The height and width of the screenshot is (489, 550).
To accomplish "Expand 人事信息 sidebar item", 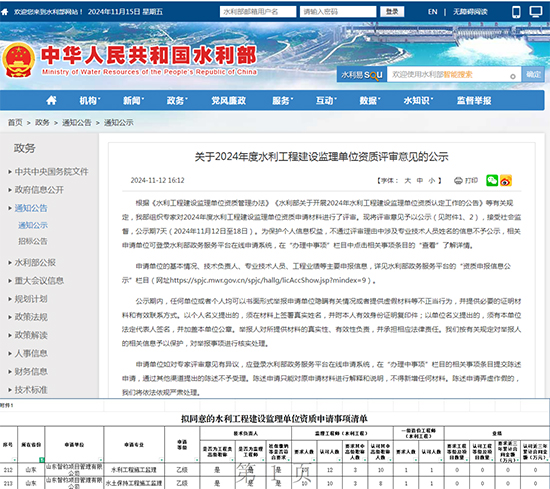I will pos(31,353).
